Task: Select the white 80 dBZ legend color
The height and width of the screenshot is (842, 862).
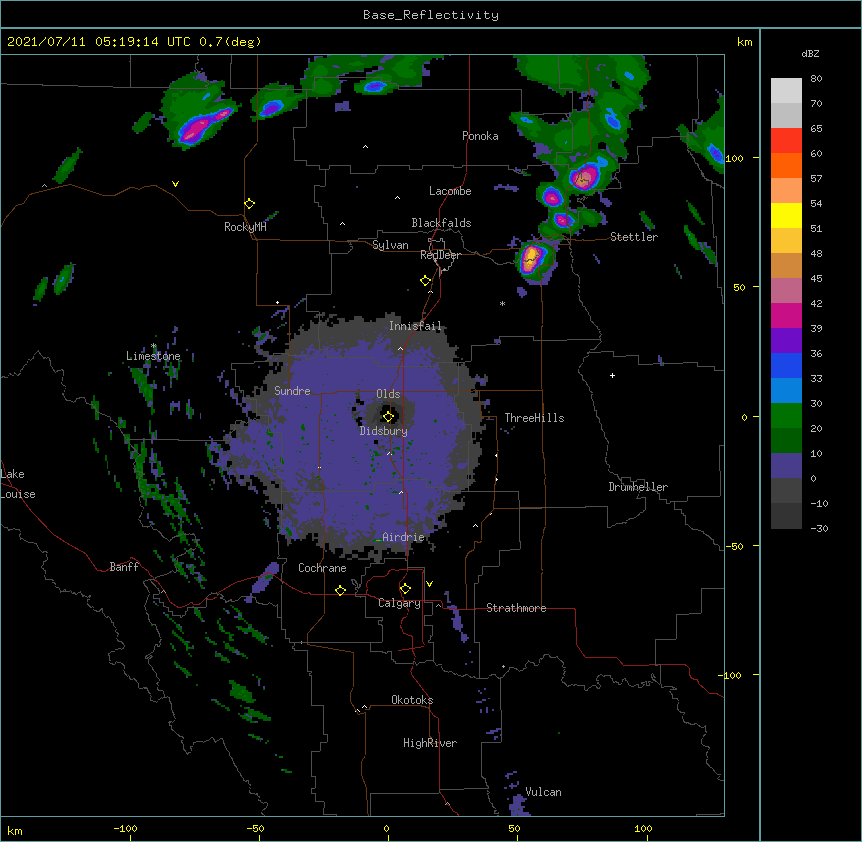Action: point(786,90)
